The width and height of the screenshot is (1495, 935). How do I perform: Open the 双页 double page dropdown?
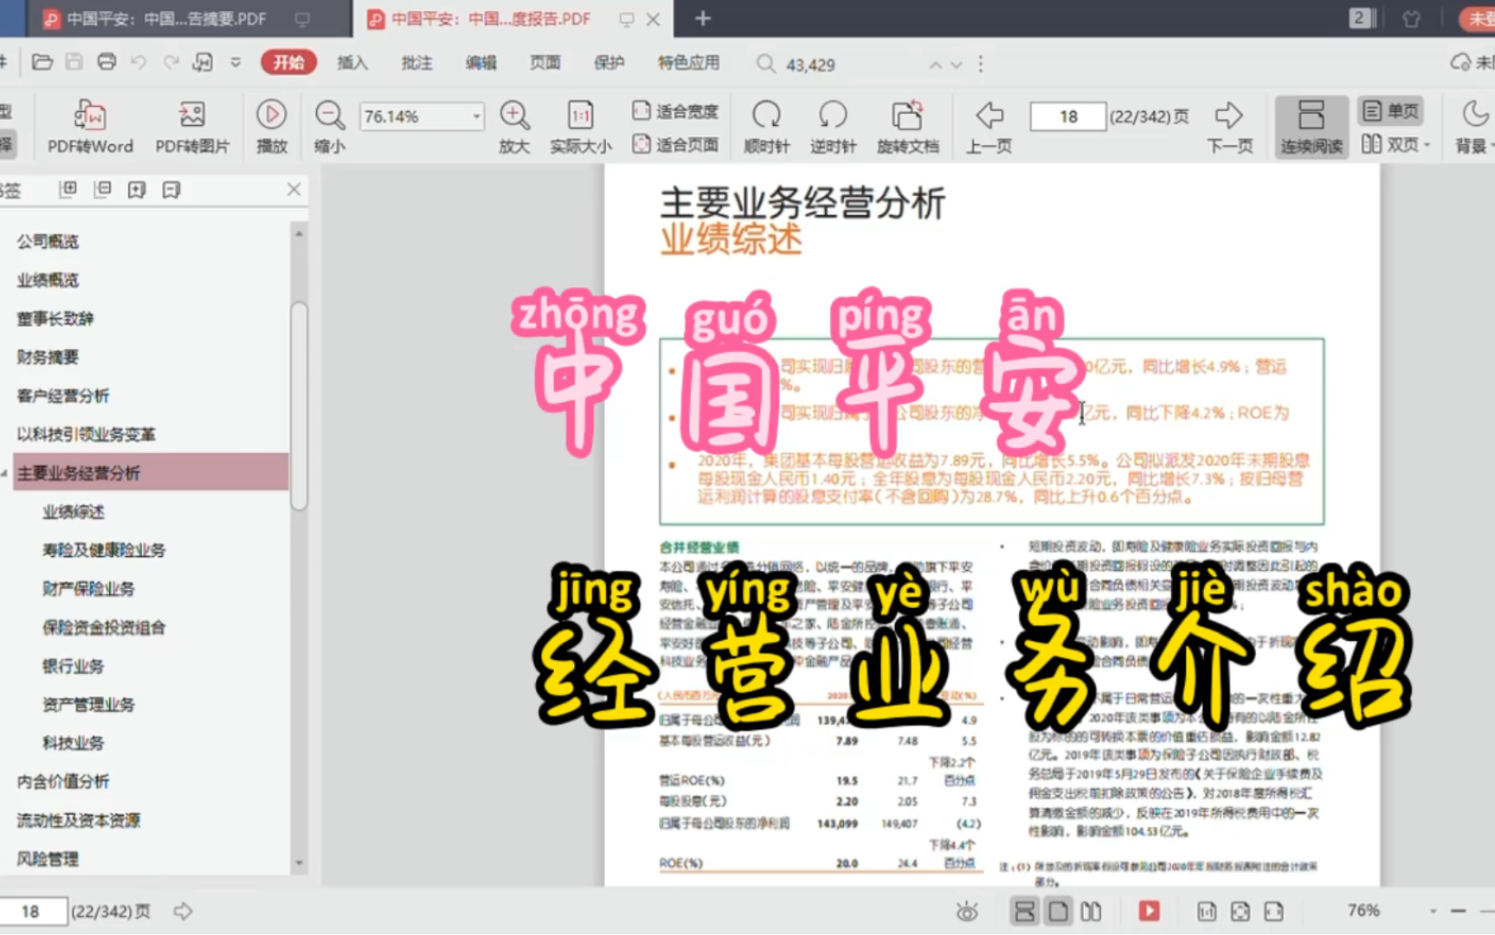1396,145
